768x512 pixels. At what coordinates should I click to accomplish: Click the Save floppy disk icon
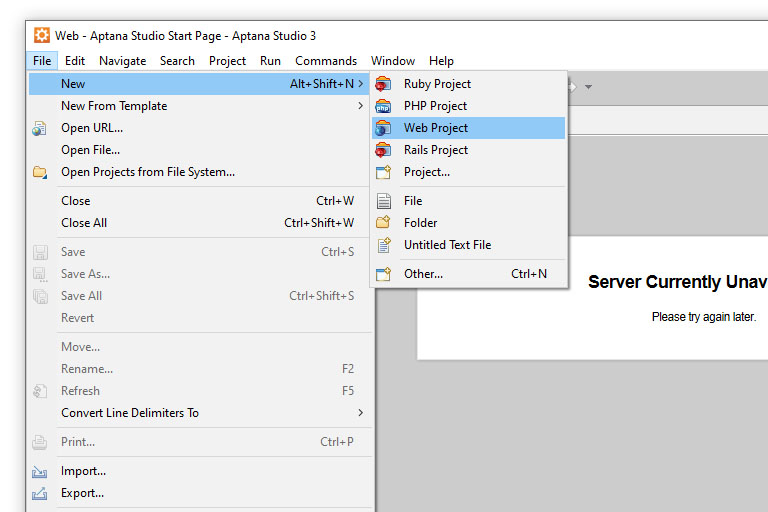point(40,252)
